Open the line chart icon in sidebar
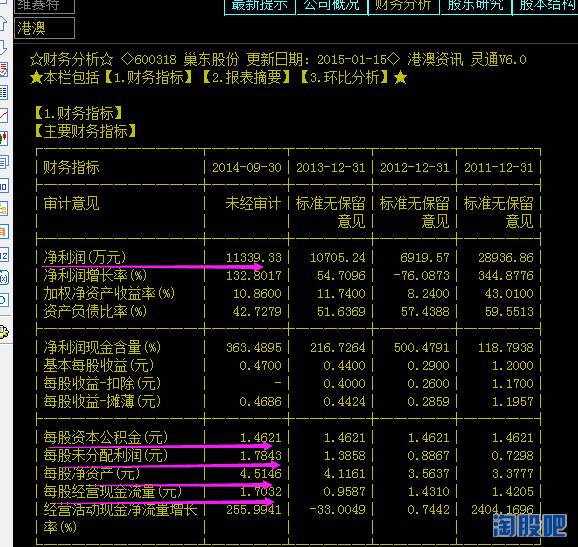 point(3,116)
